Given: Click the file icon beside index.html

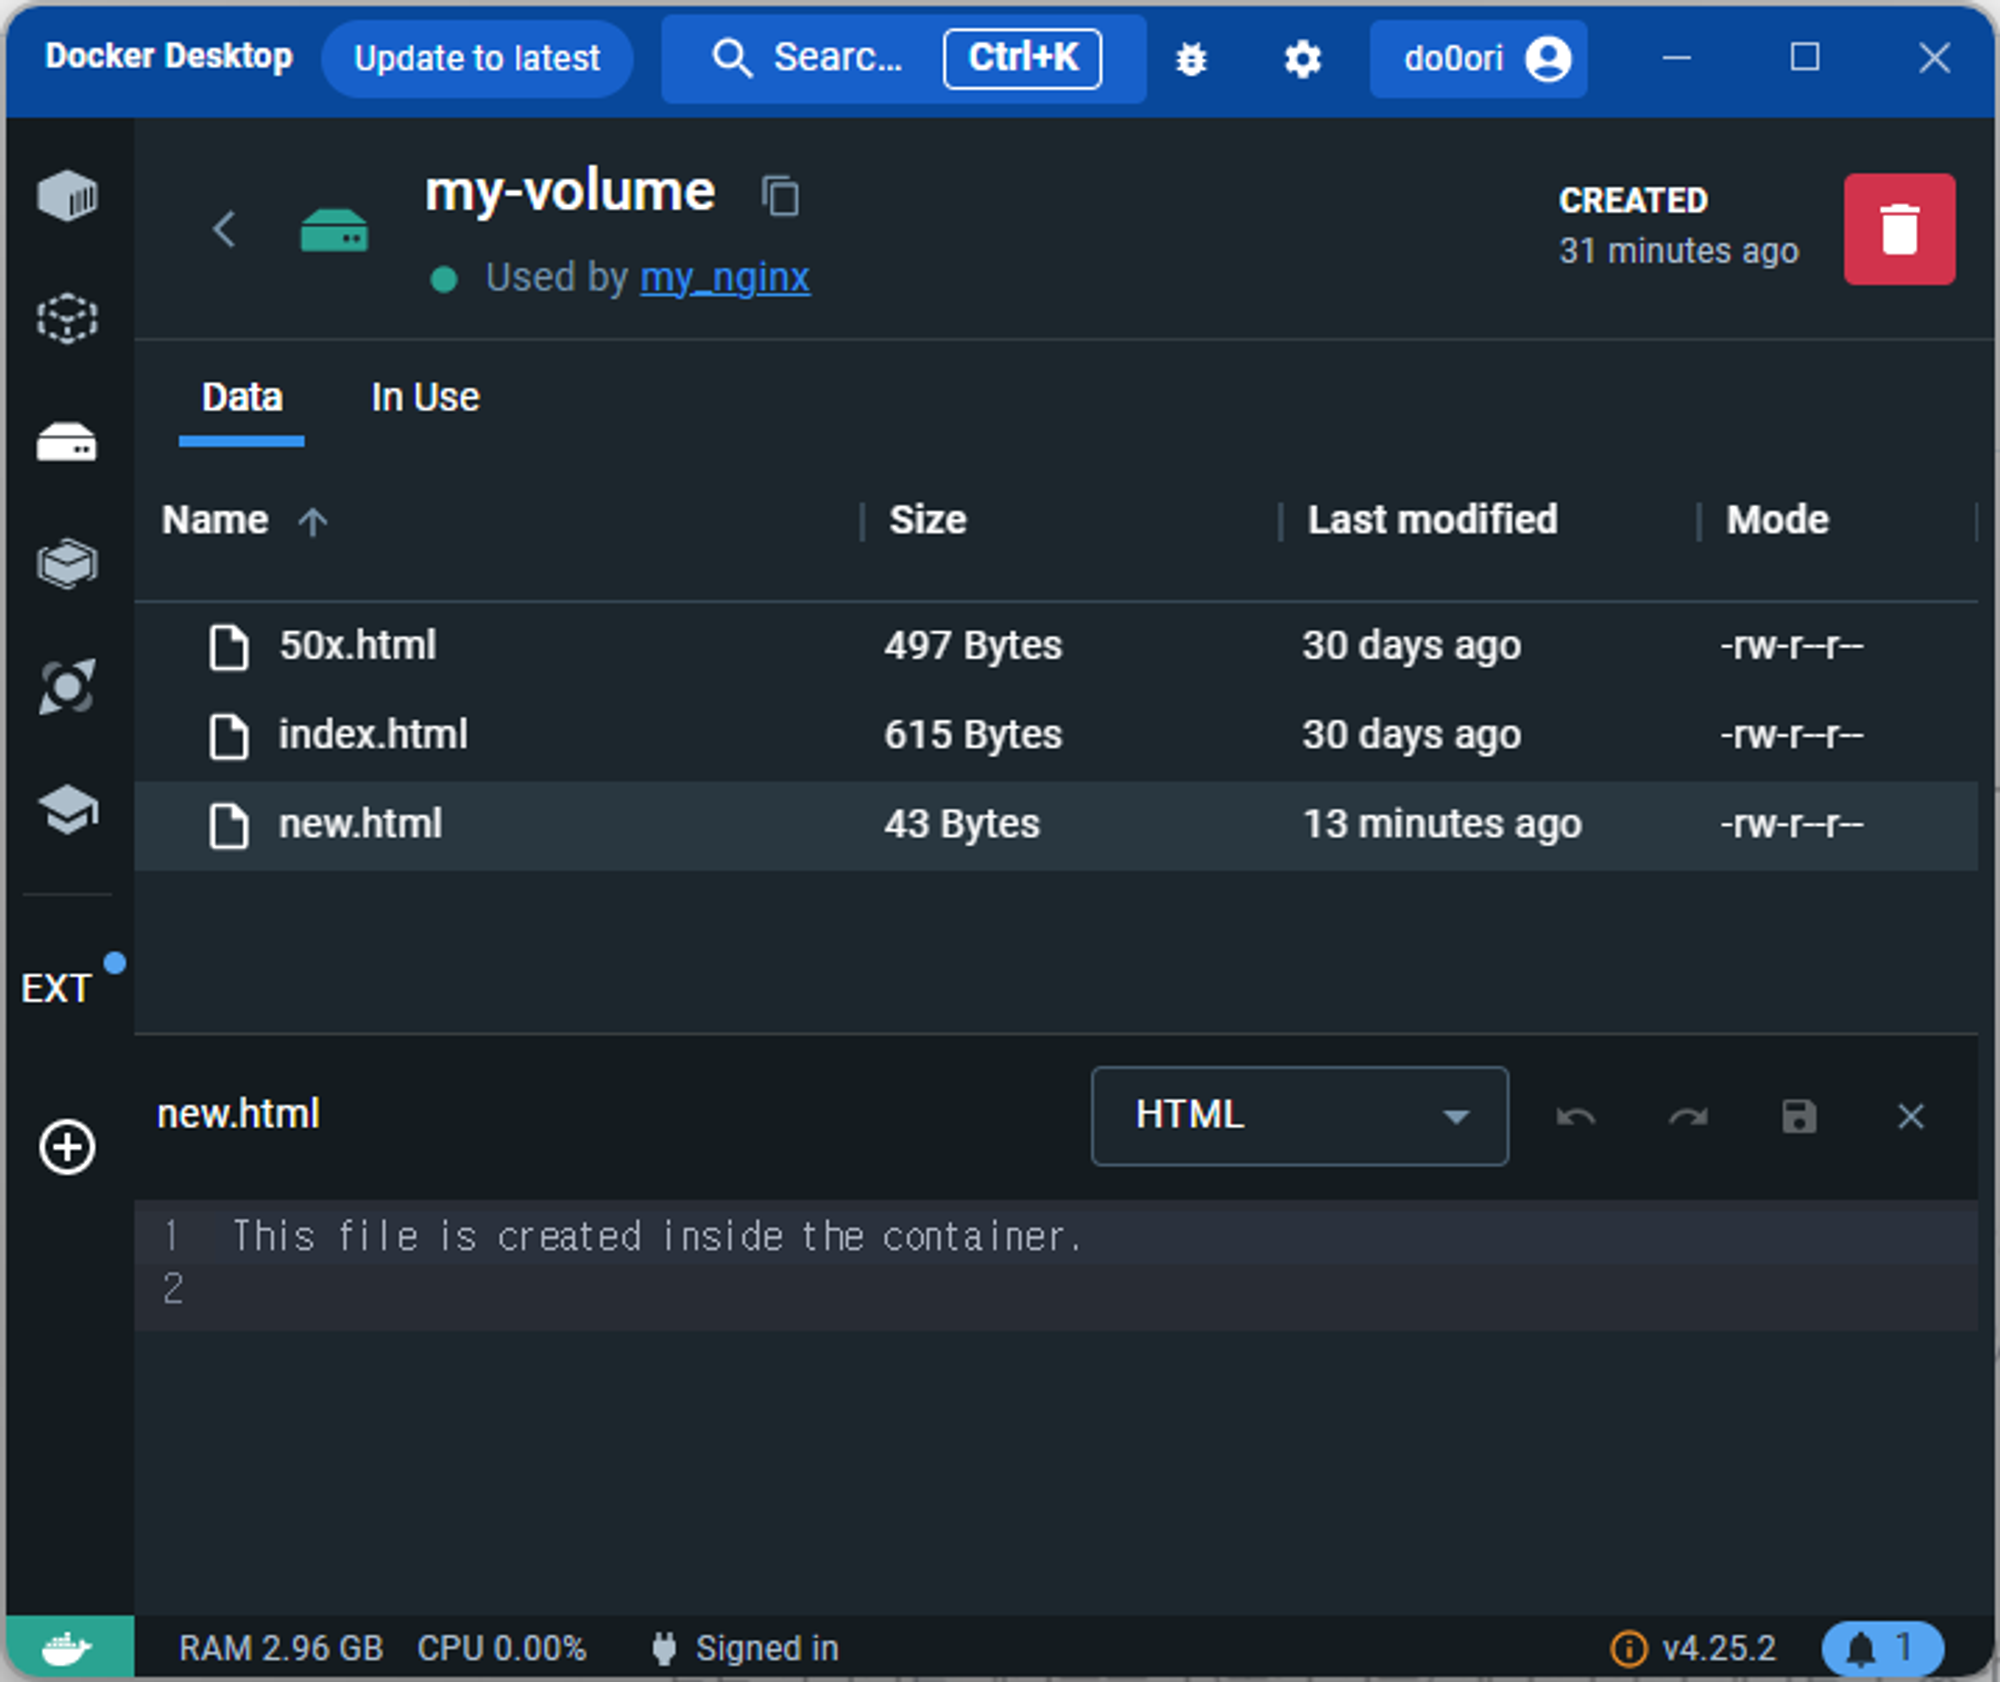Looking at the screenshot, I should point(229,737).
